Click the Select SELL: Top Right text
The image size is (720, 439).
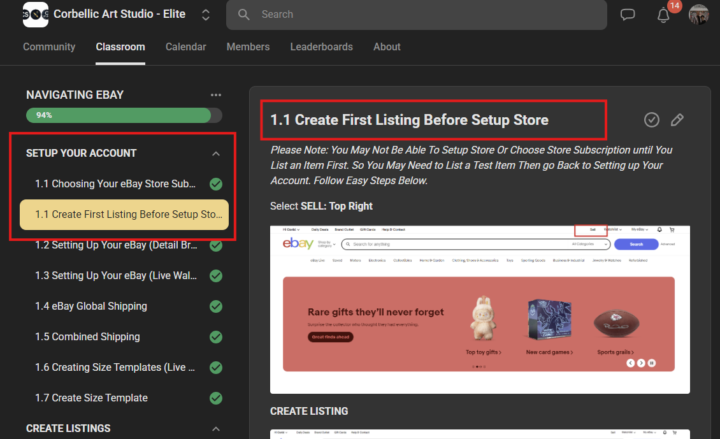pos(321,206)
